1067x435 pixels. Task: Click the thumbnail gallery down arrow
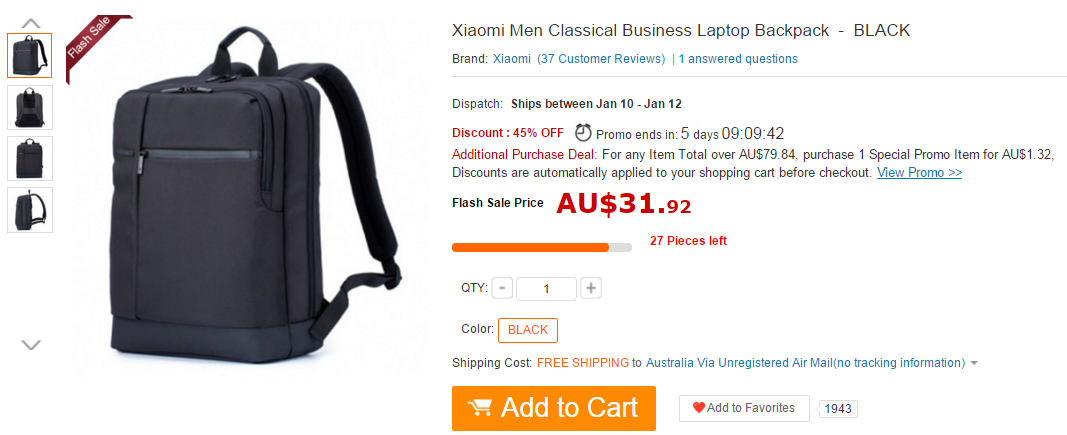pos(31,344)
